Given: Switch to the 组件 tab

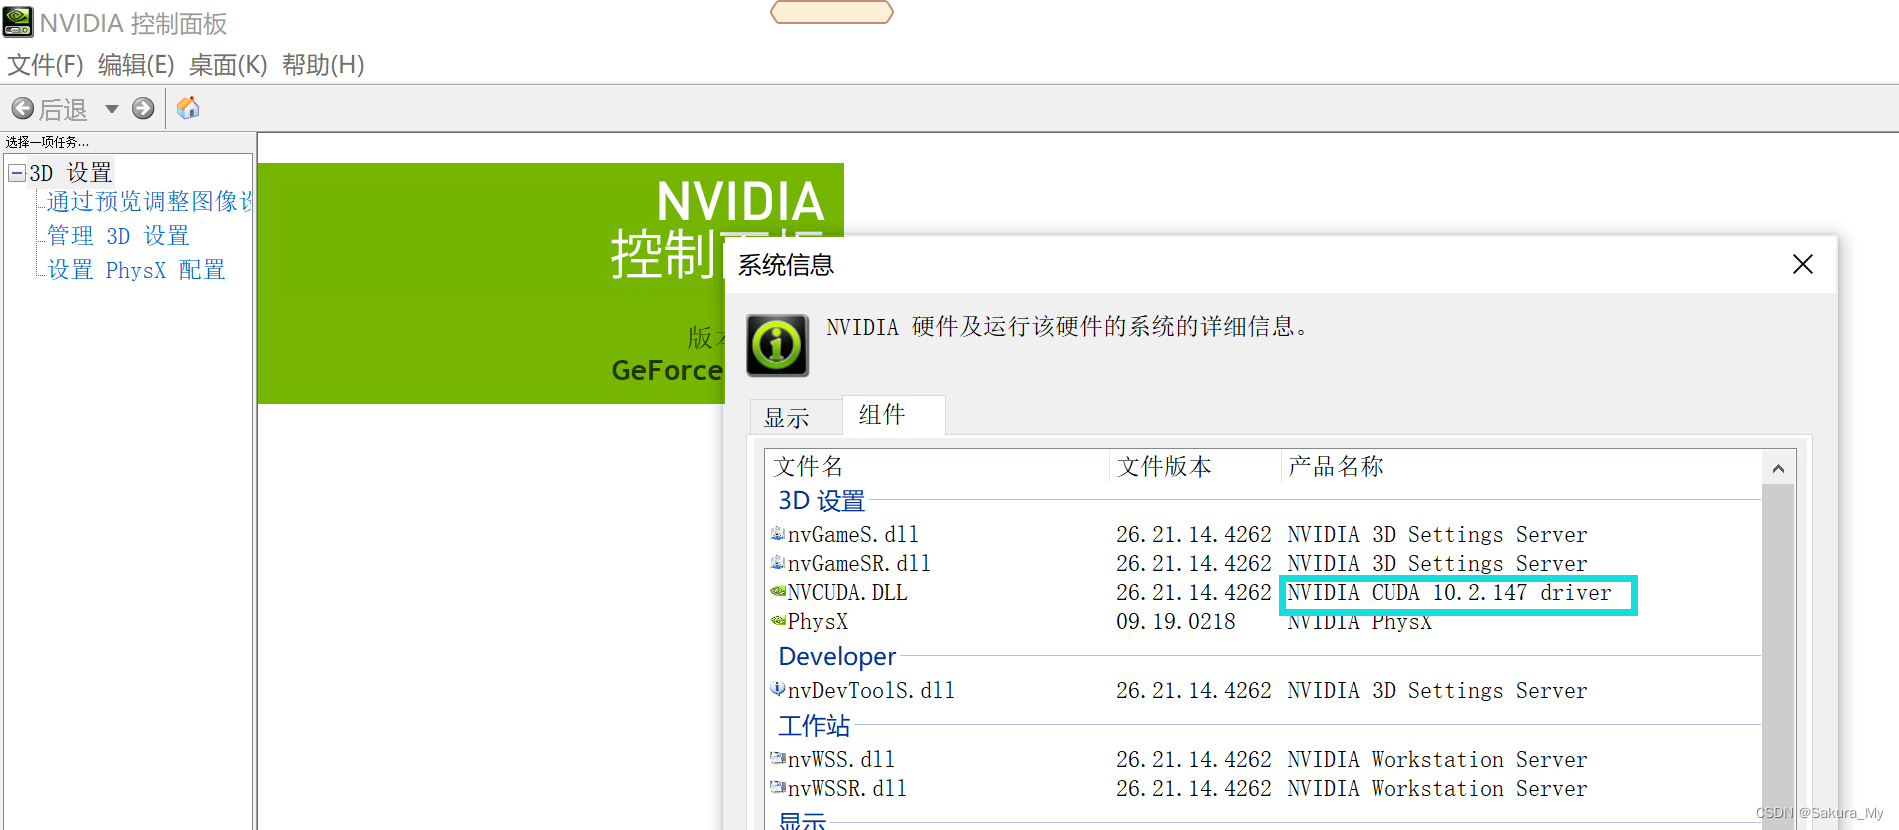Looking at the screenshot, I should click(893, 414).
